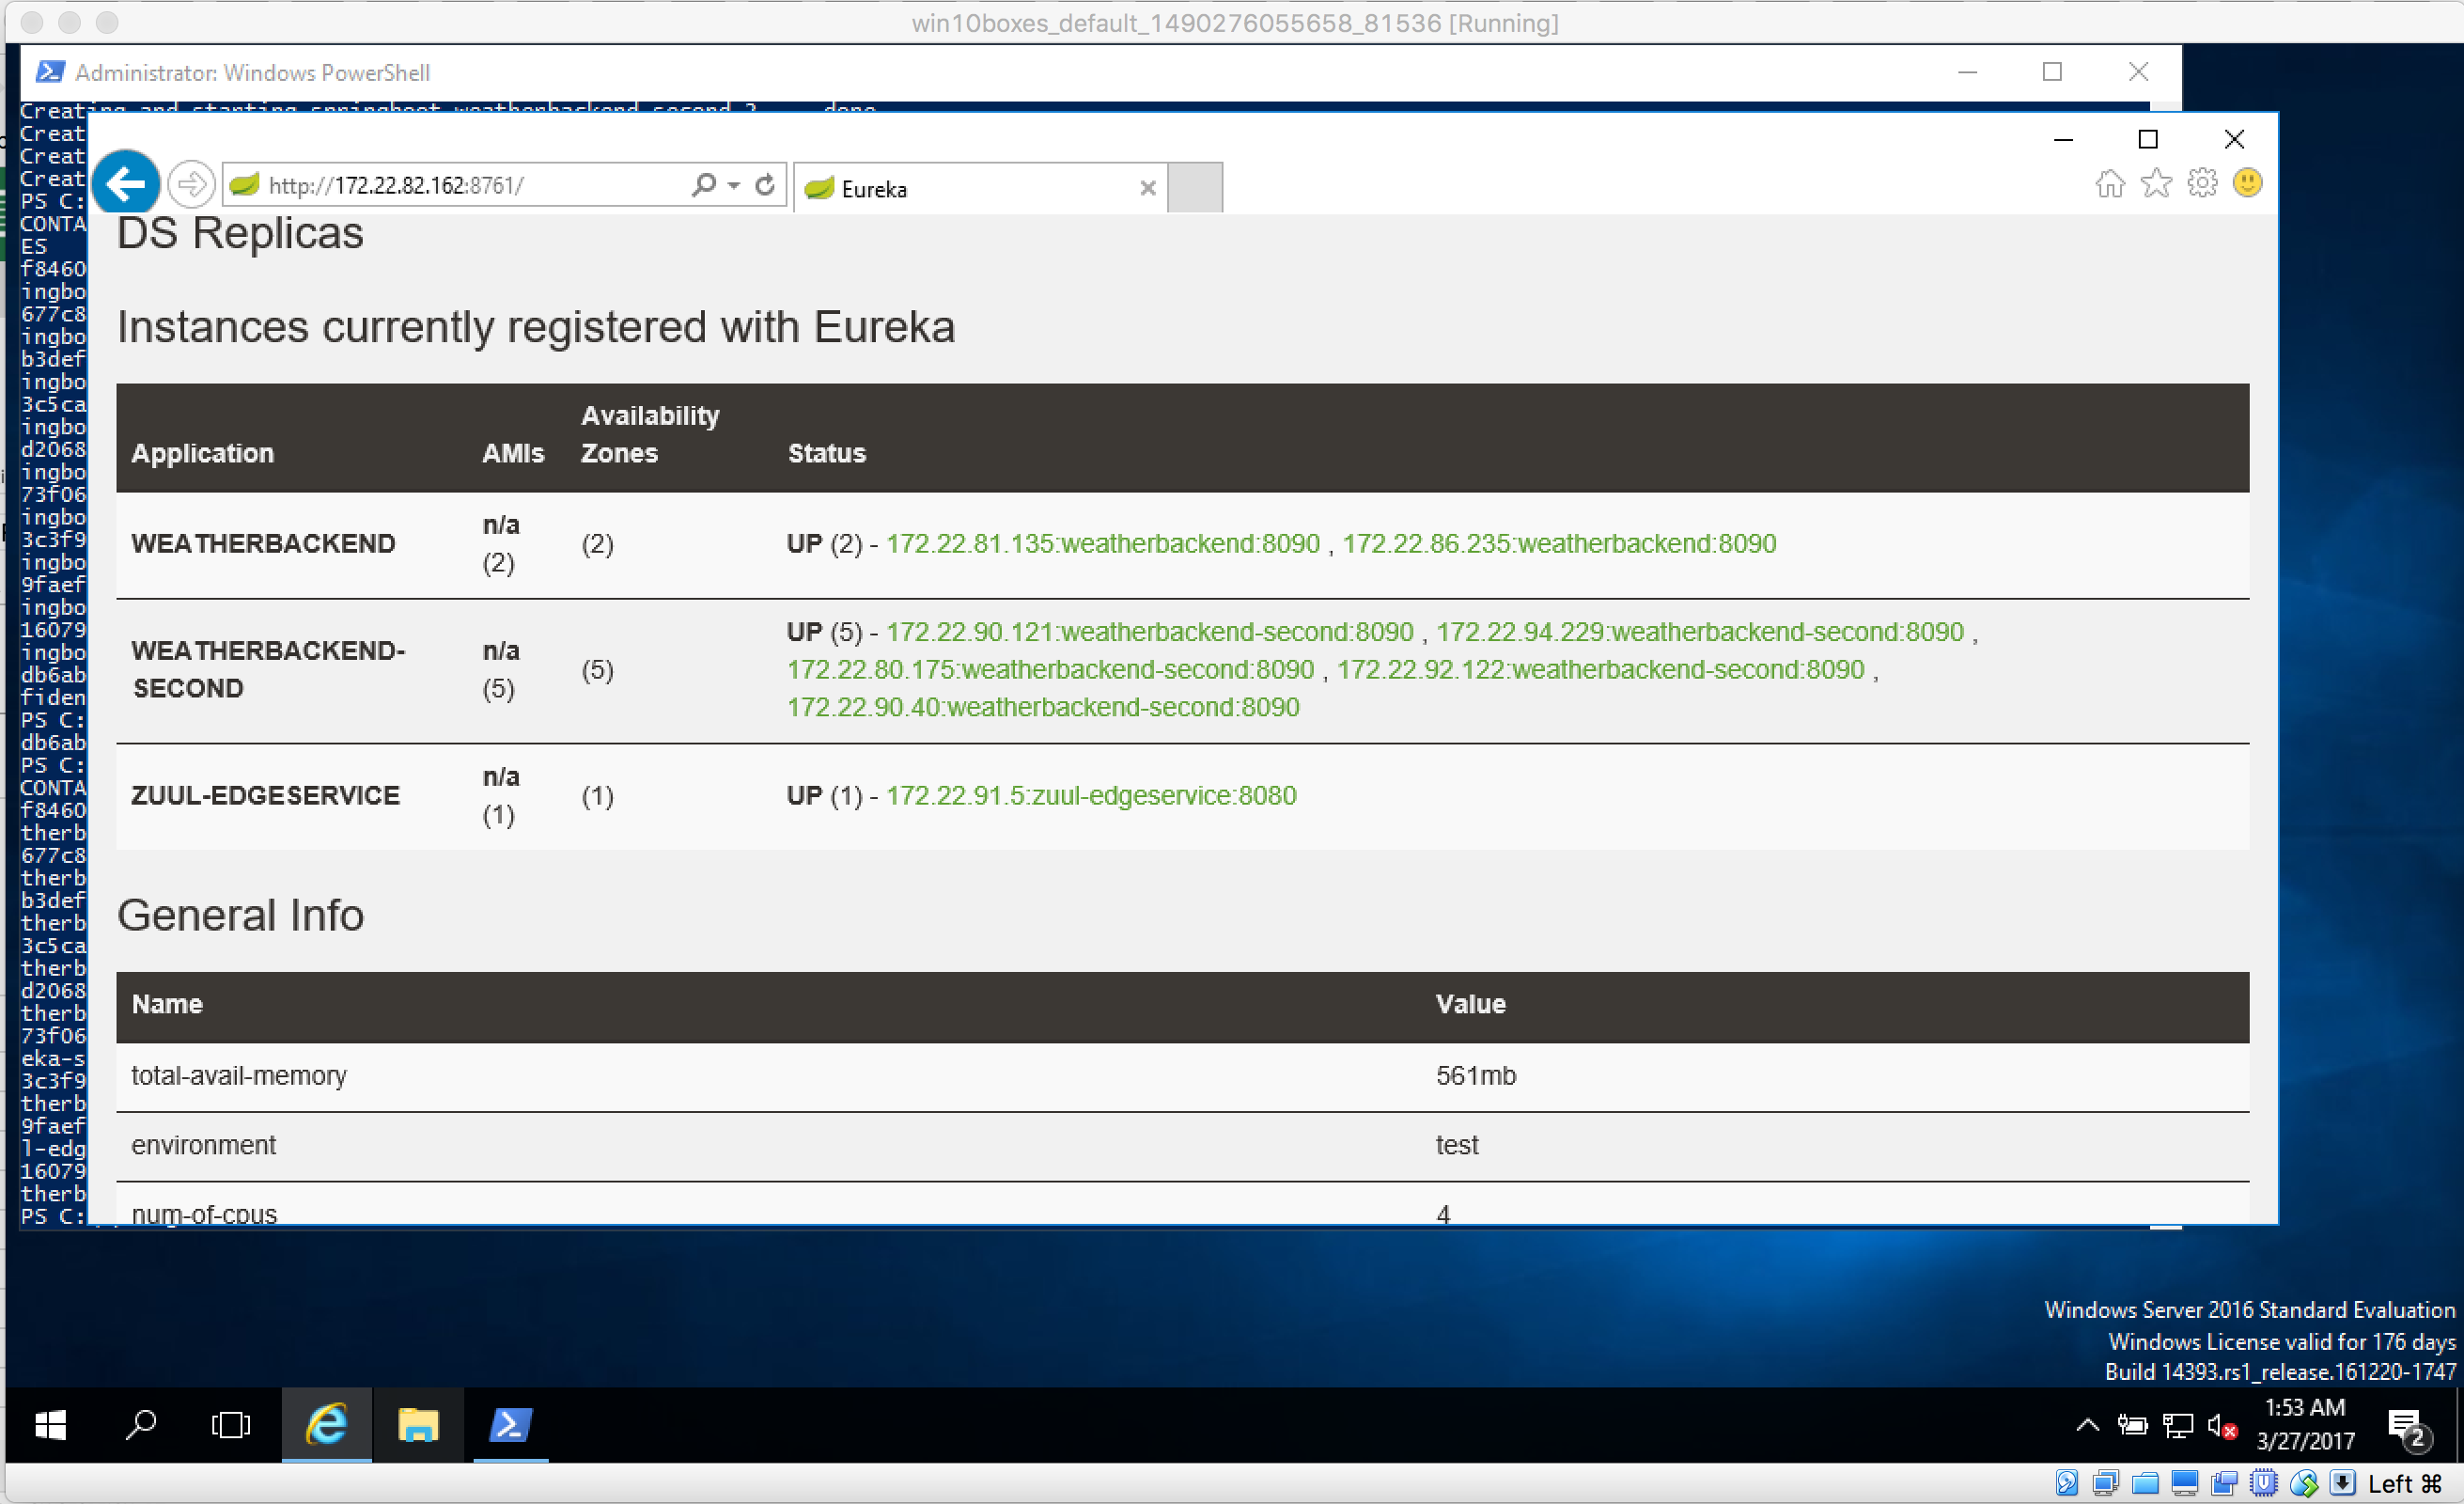The image size is (2464, 1504).
Task: Open the IE tools gear icon
Action: pos(2202,184)
